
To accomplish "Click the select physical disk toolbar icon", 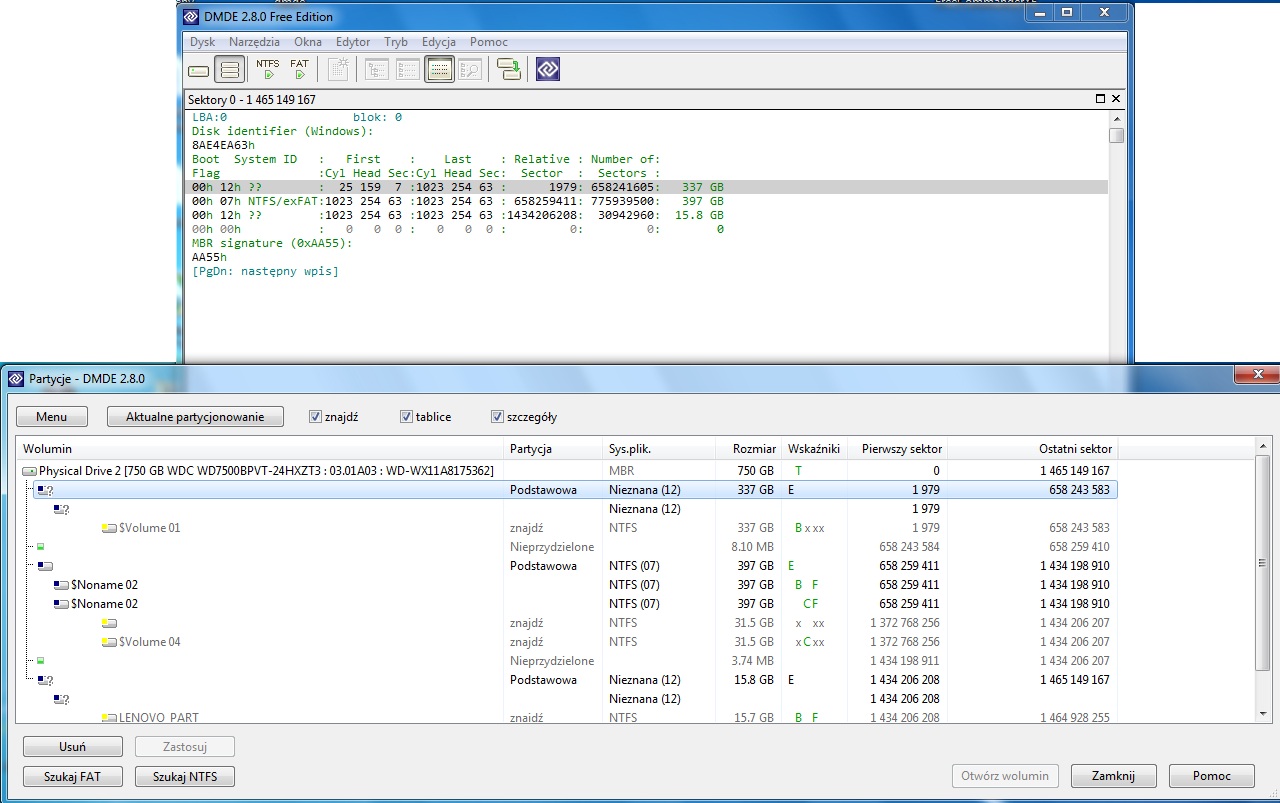I will [199, 70].
